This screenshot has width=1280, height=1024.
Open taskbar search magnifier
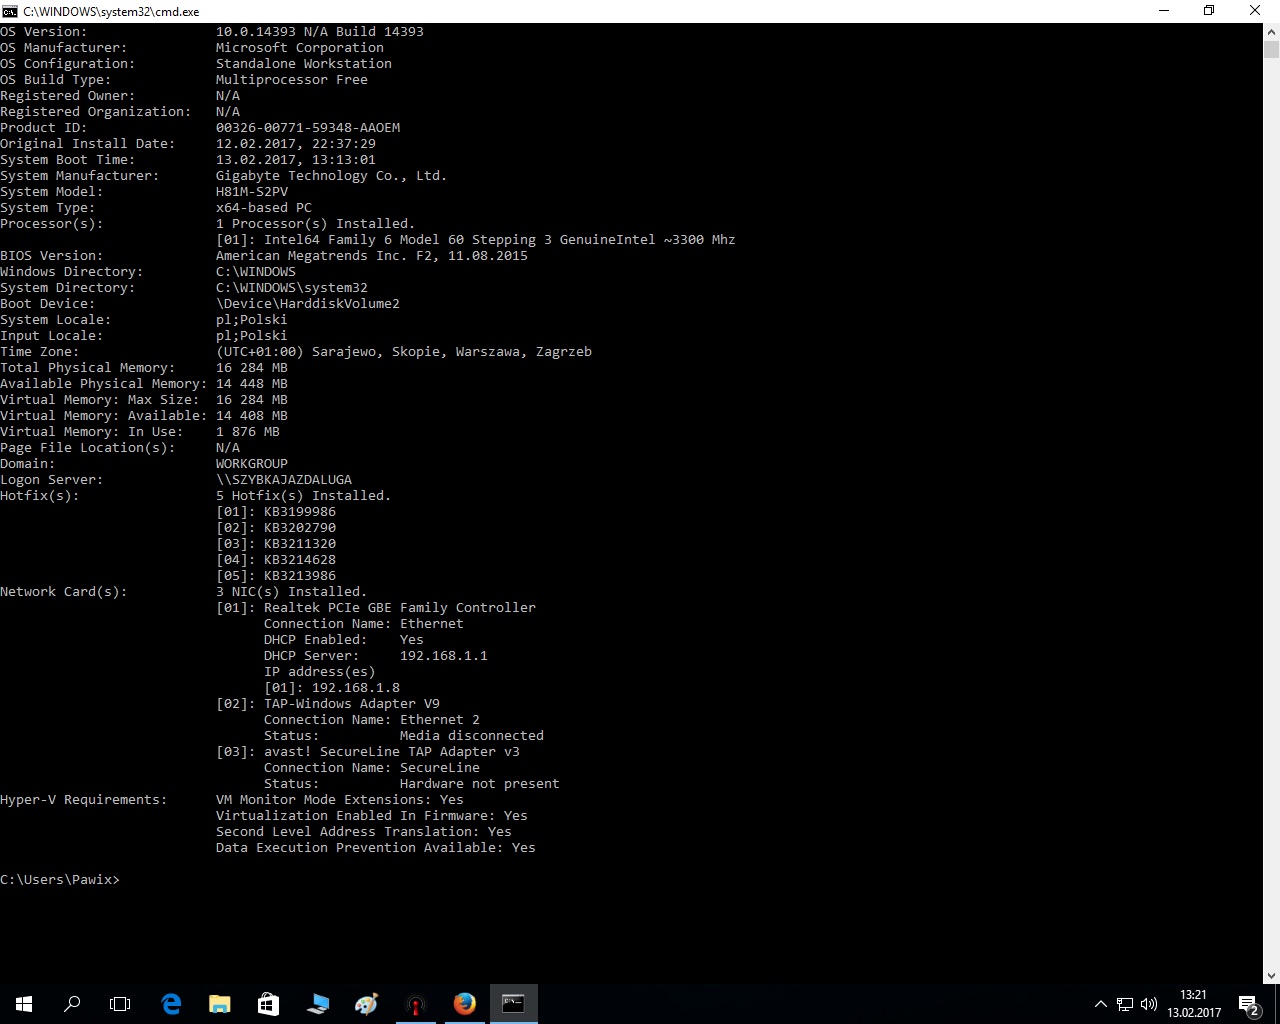click(x=72, y=1004)
